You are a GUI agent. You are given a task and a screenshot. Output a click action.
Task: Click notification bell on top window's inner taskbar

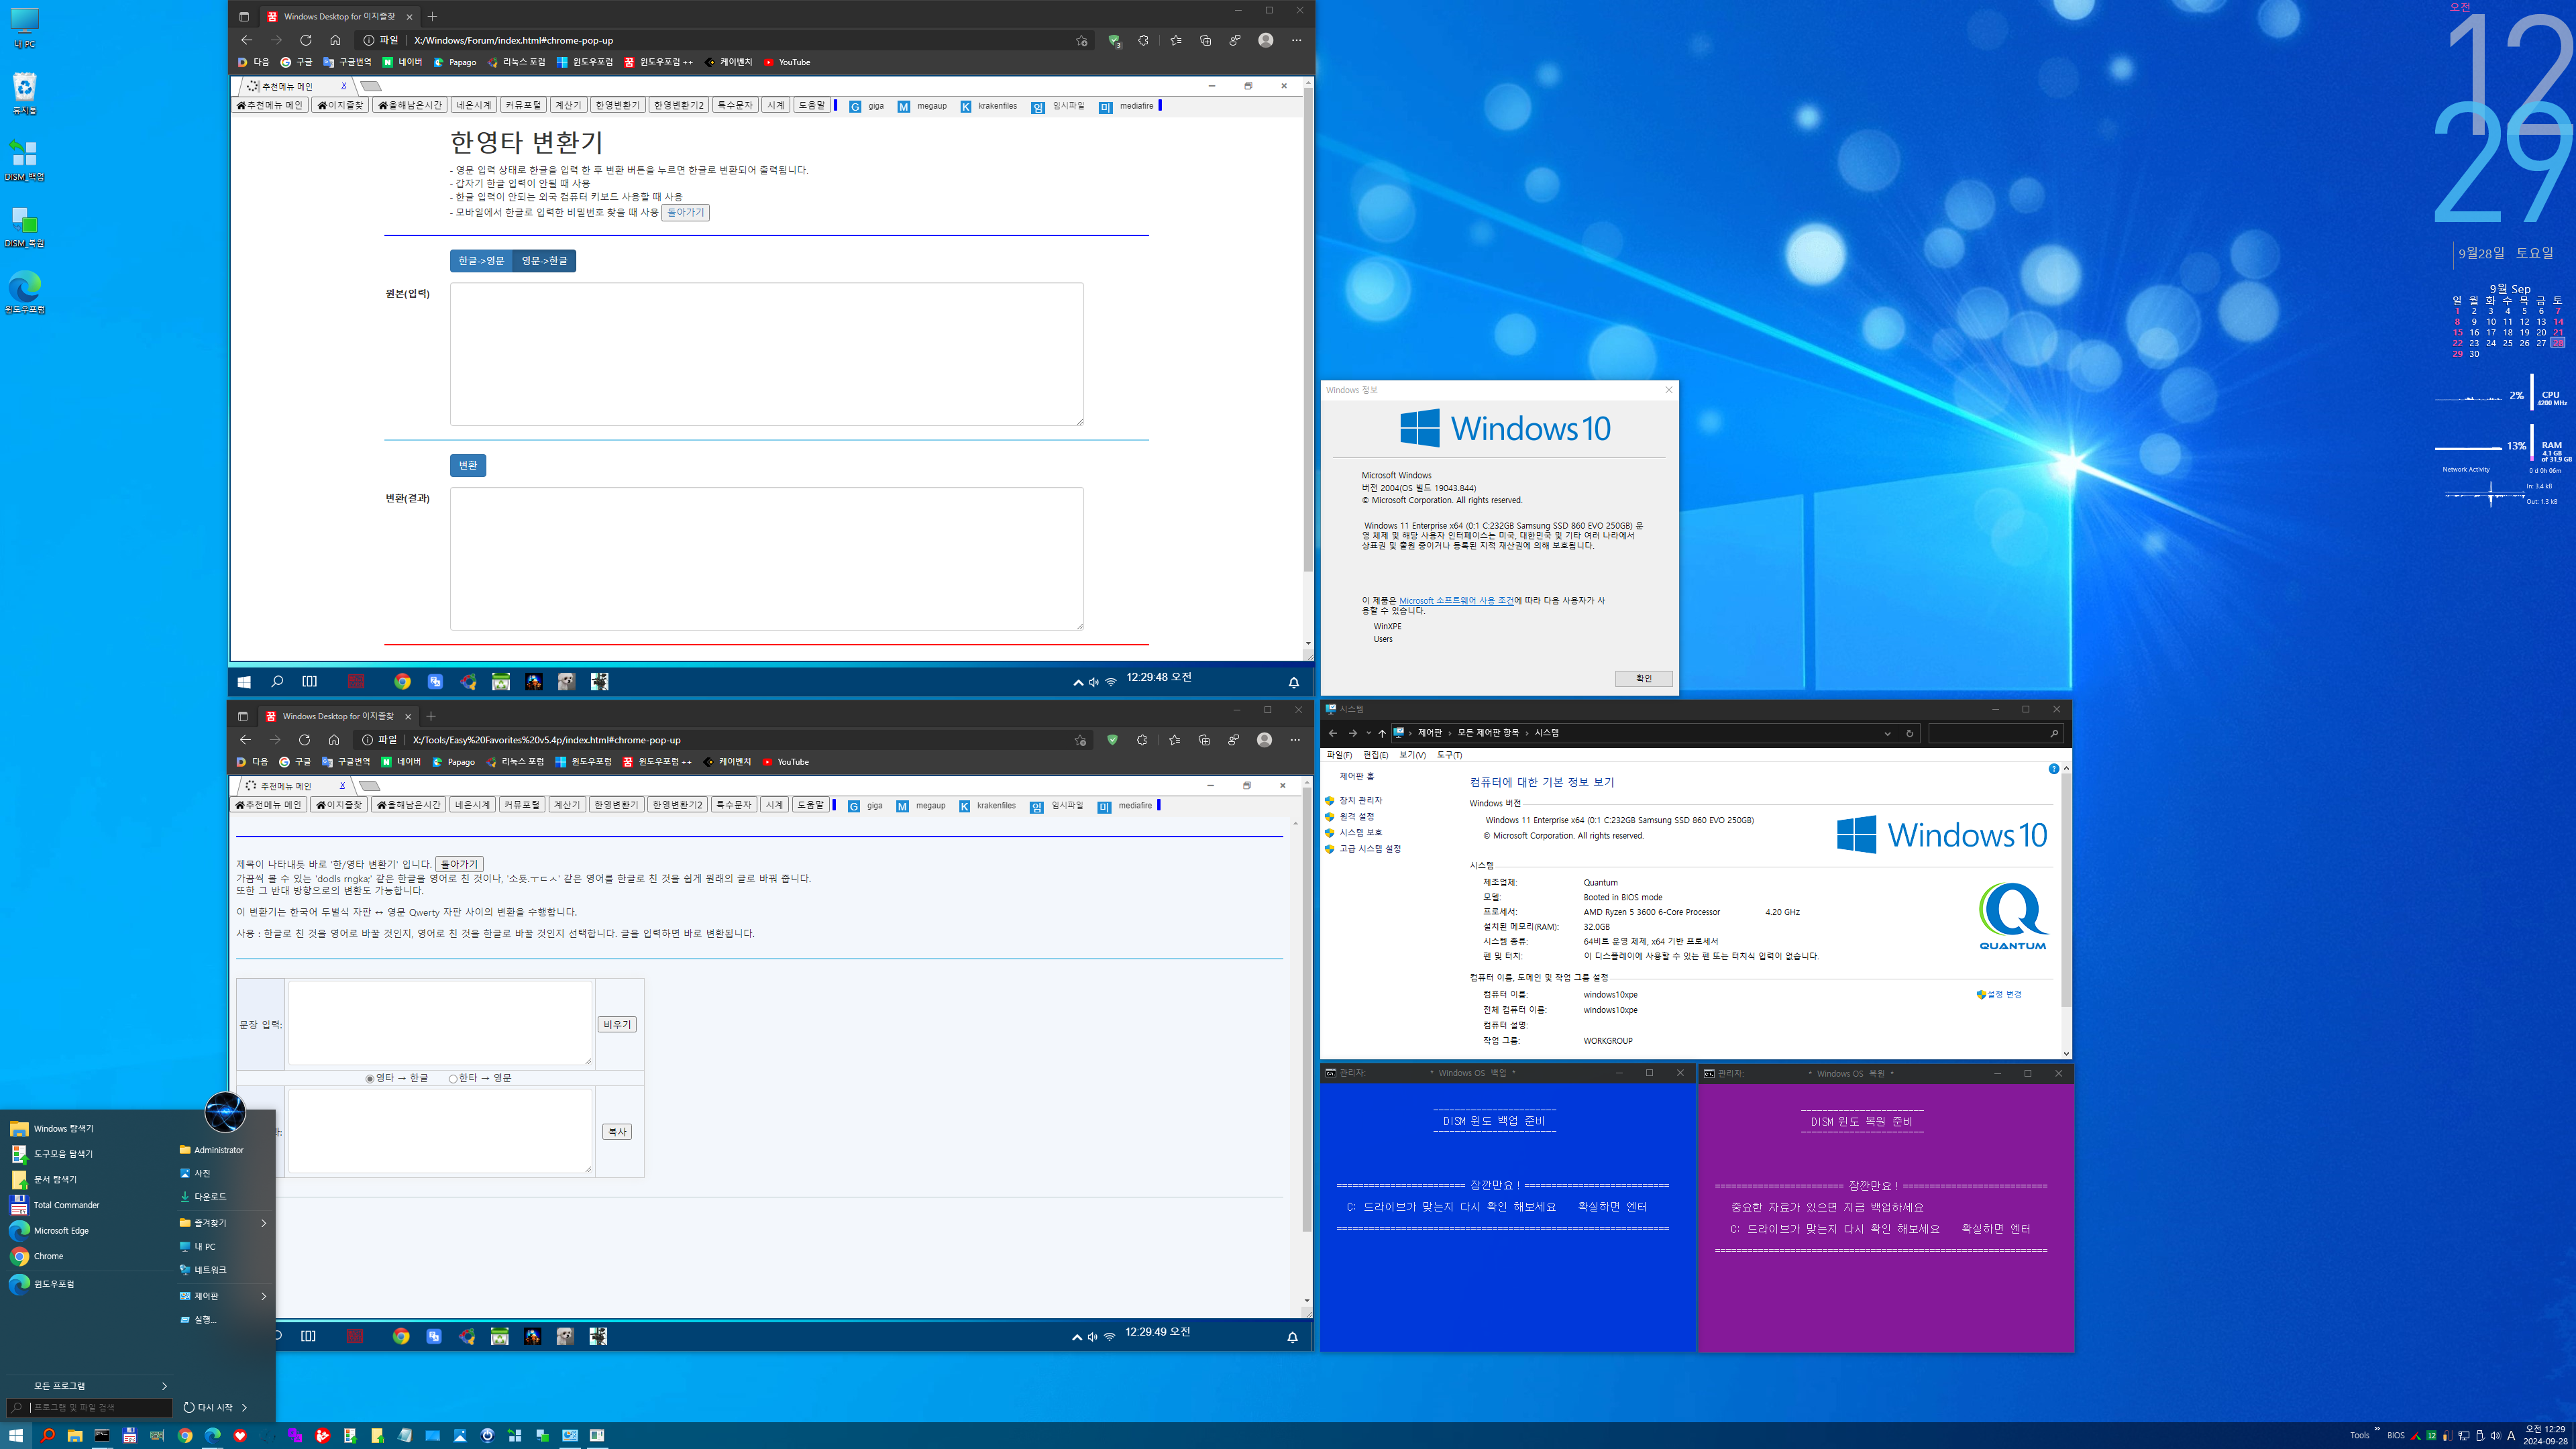pos(1293,682)
